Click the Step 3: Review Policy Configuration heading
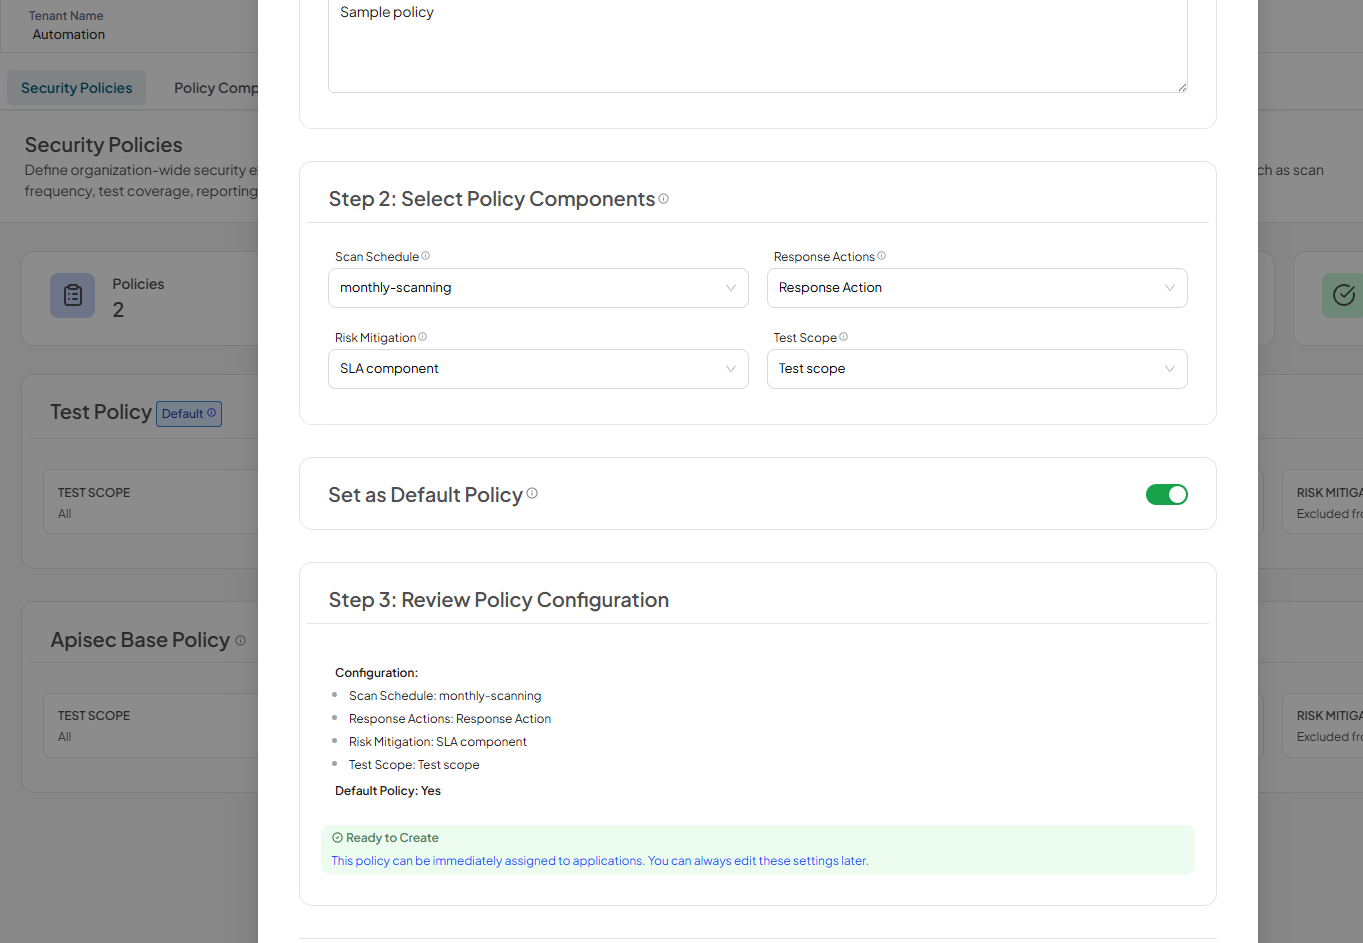Image resolution: width=1363 pixels, height=943 pixels. click(499, 600)
